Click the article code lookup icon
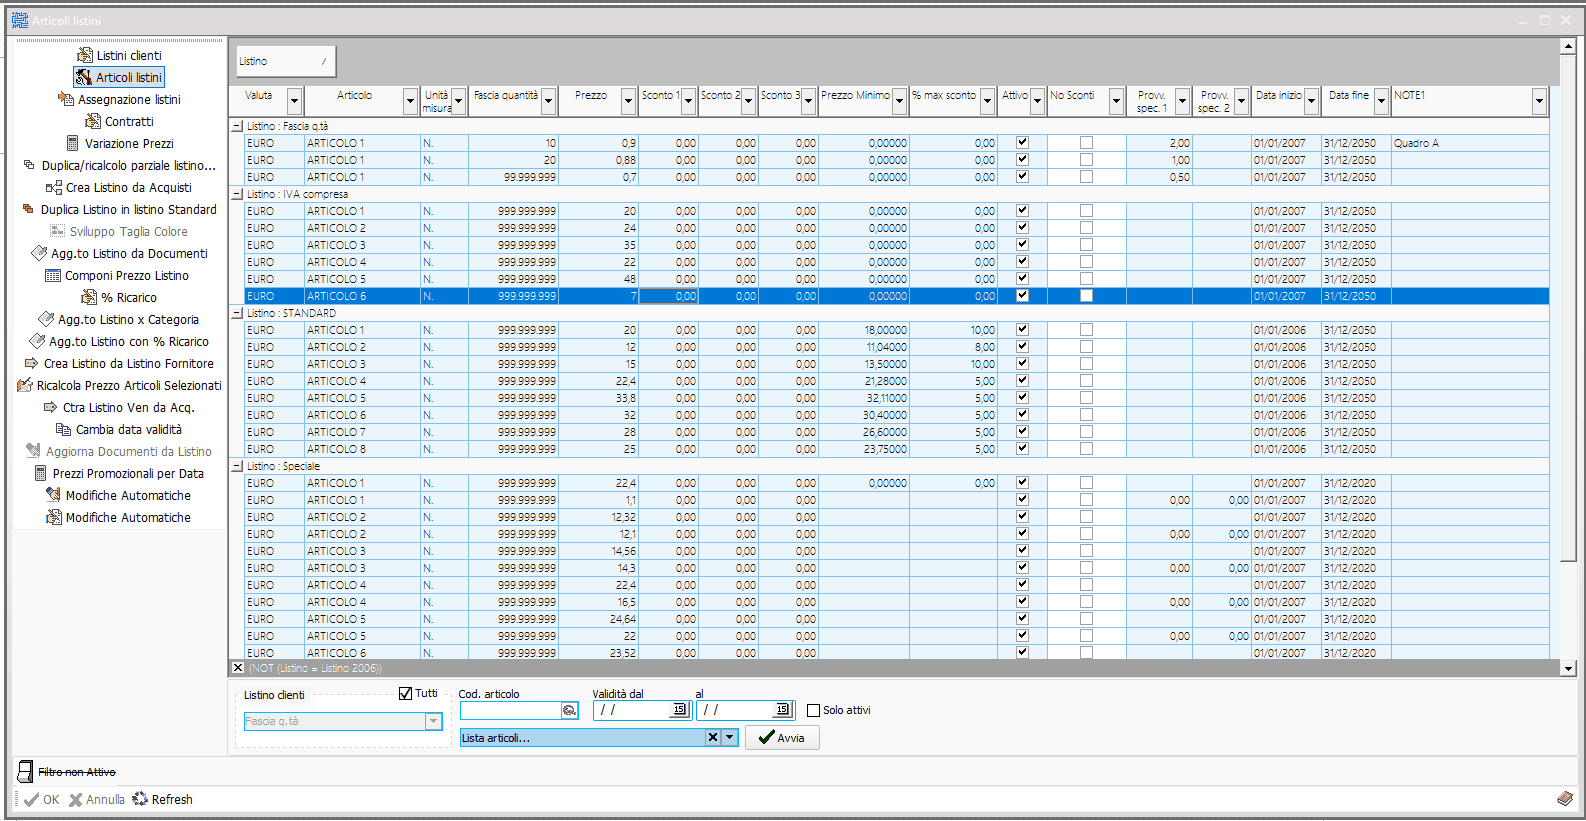This screenshot has height=821, width=1586. 569,710
